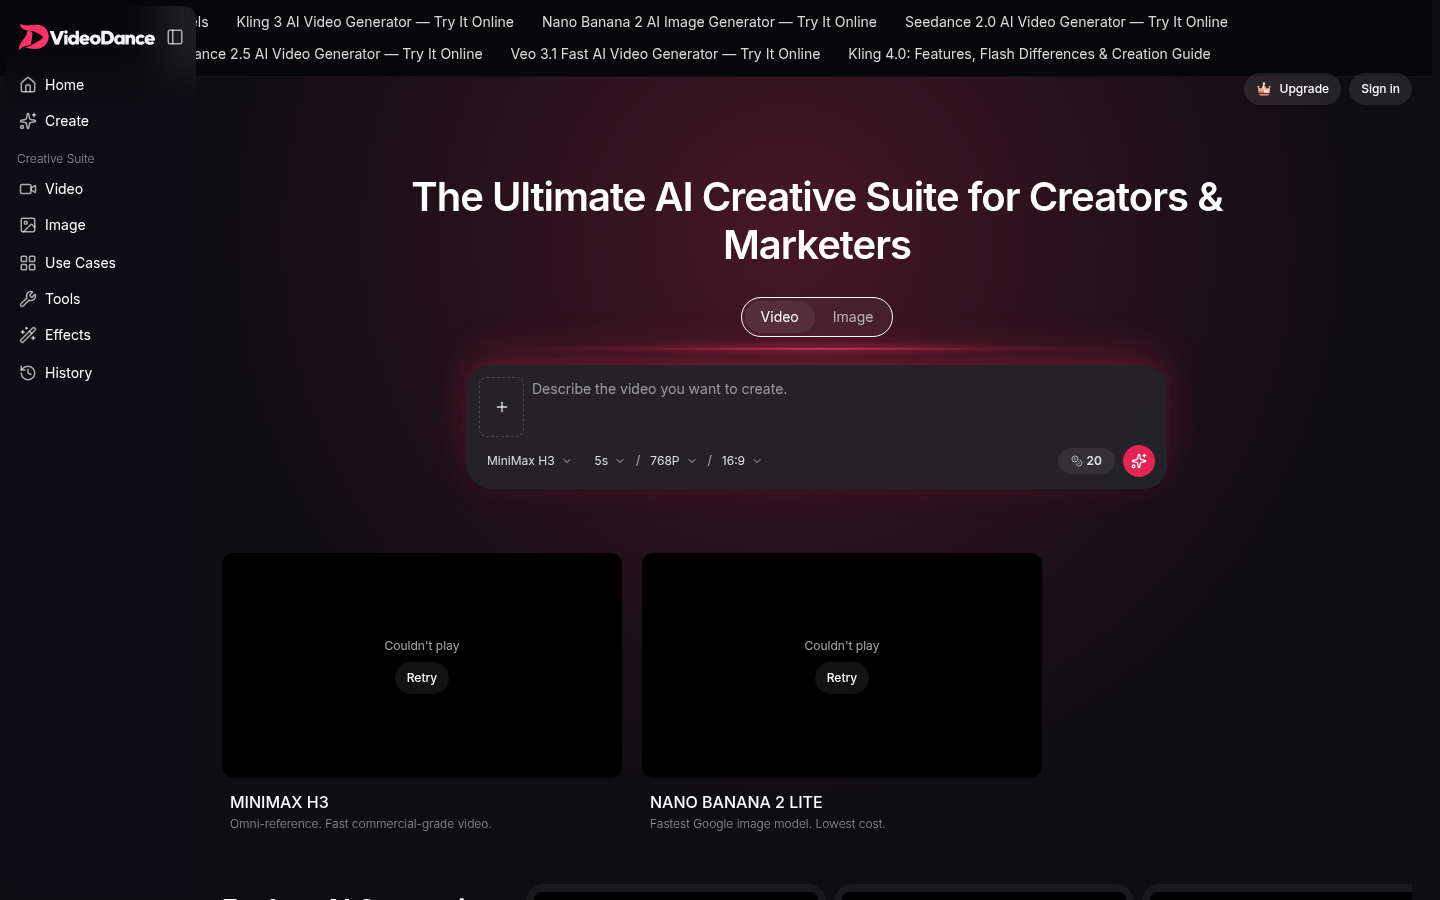Click the Image picture icon in sidebar
This screenshot has height=900, width=1440.
[28, 225]
